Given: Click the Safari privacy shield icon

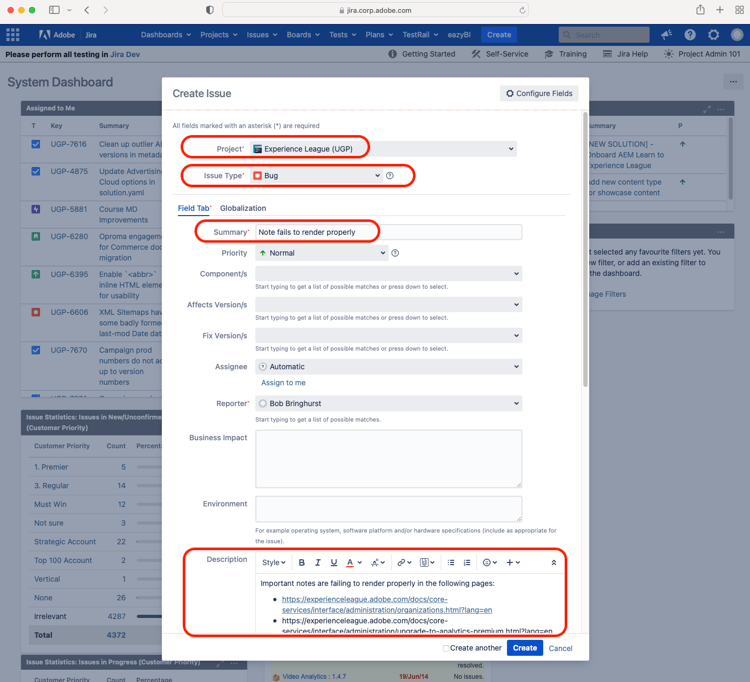Looking at the screenshot, I should click(x=210, y=10).
